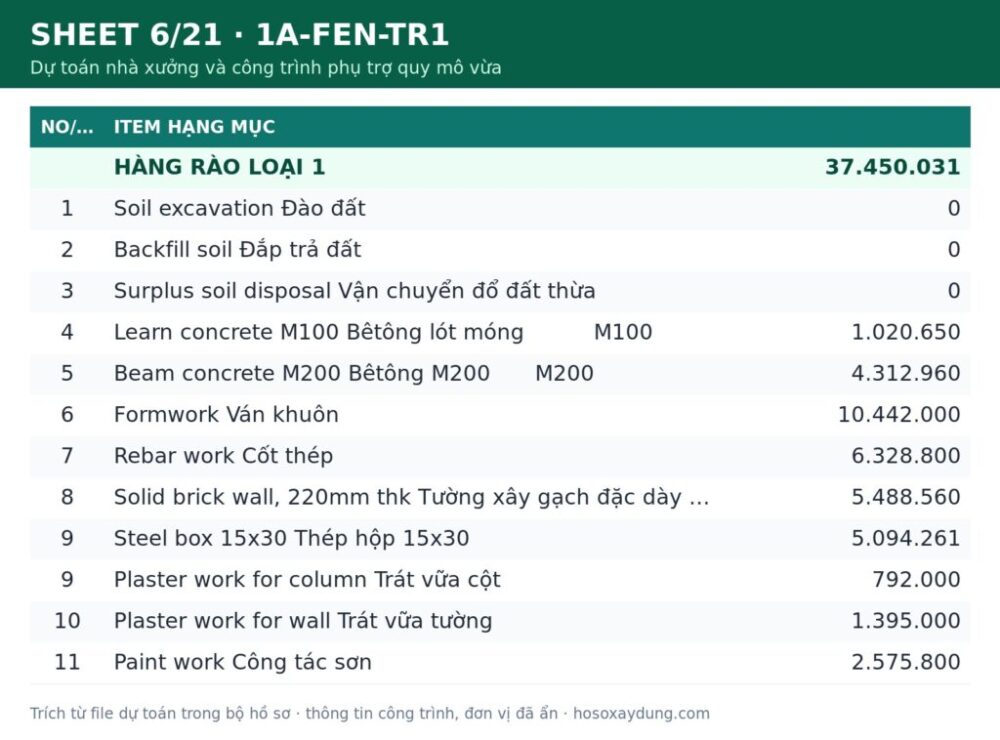
Task: Select the value 792.000
Action: point(916,580)
